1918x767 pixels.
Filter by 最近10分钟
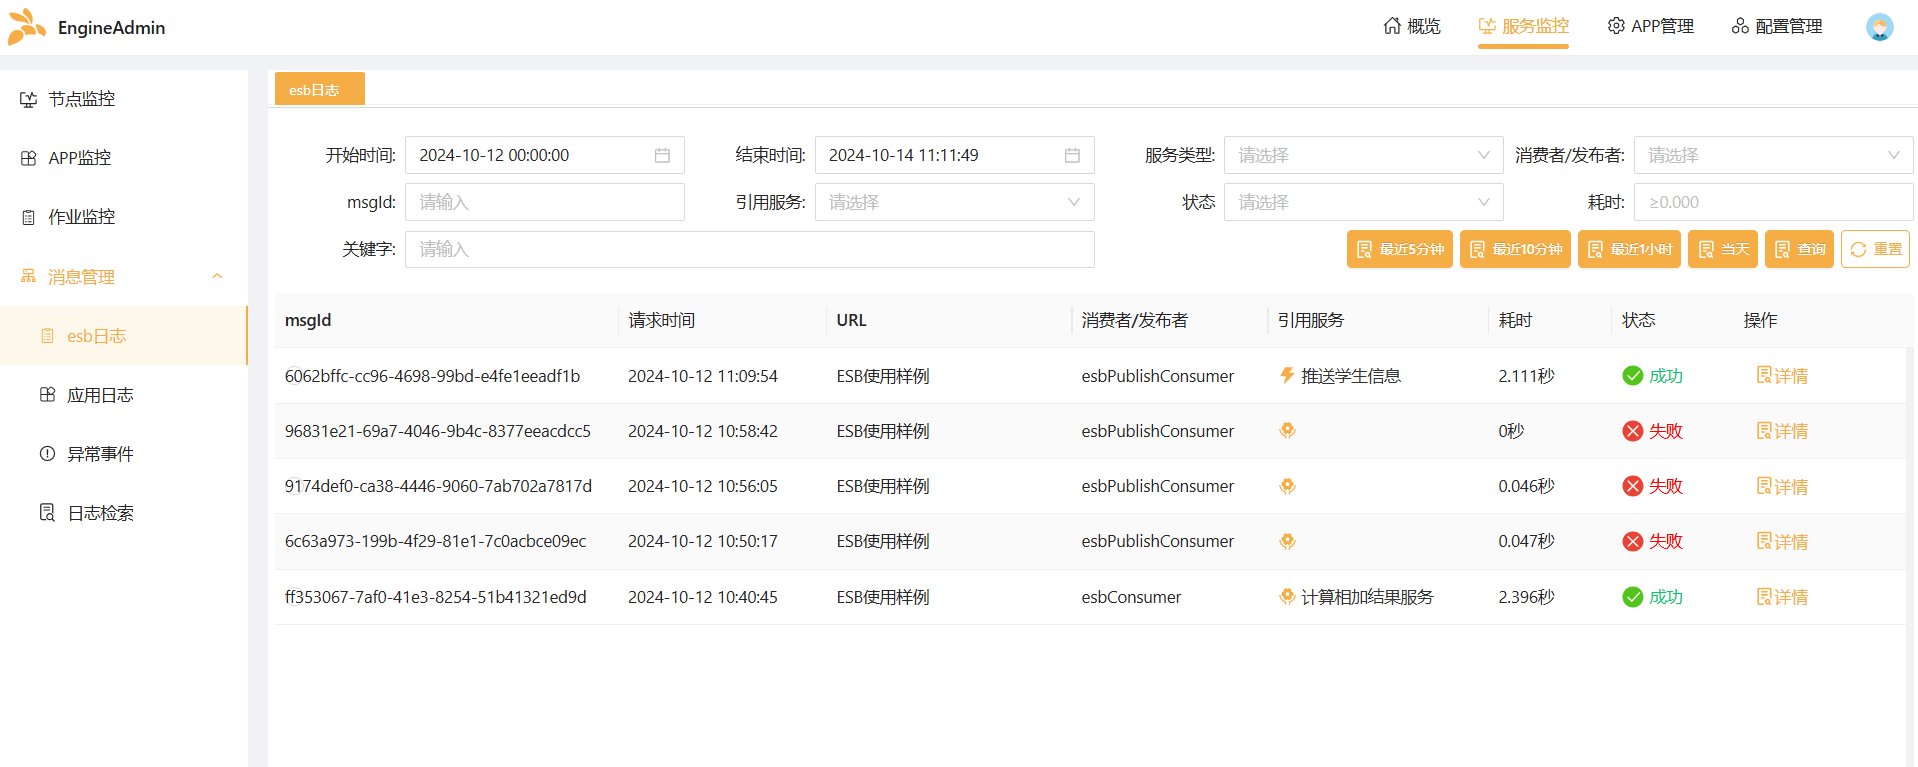click(x=1515, y=249)
